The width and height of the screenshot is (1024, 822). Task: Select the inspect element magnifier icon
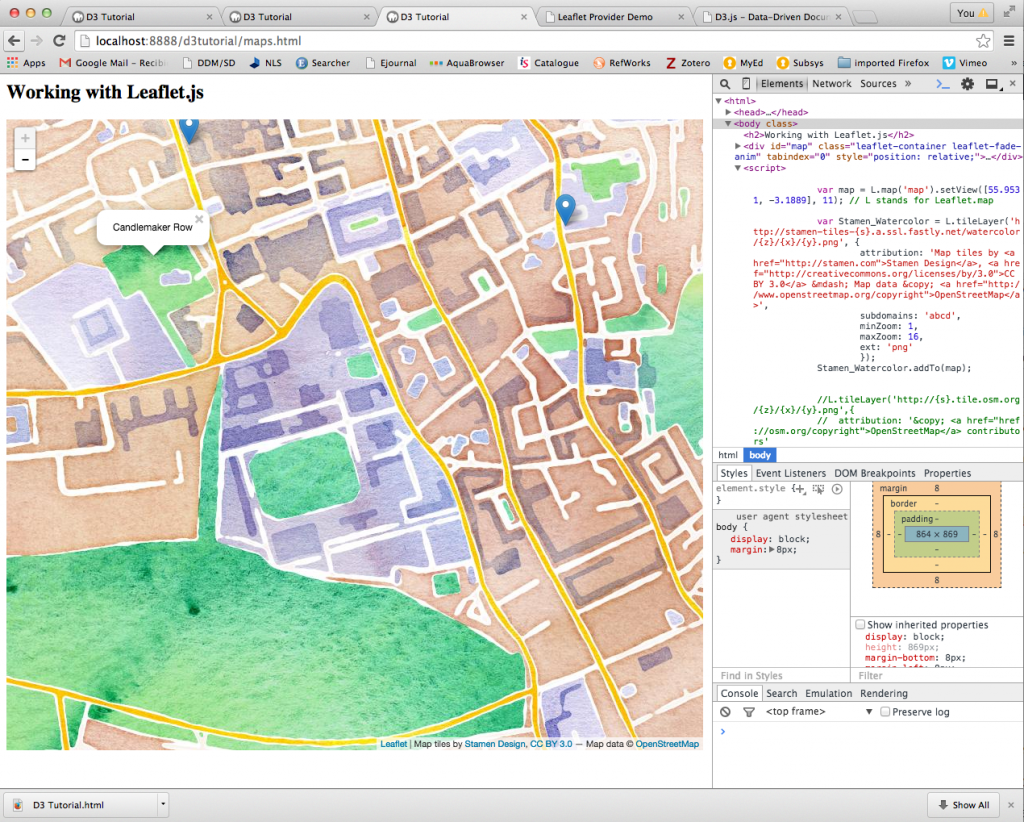(x=725, y=84)
